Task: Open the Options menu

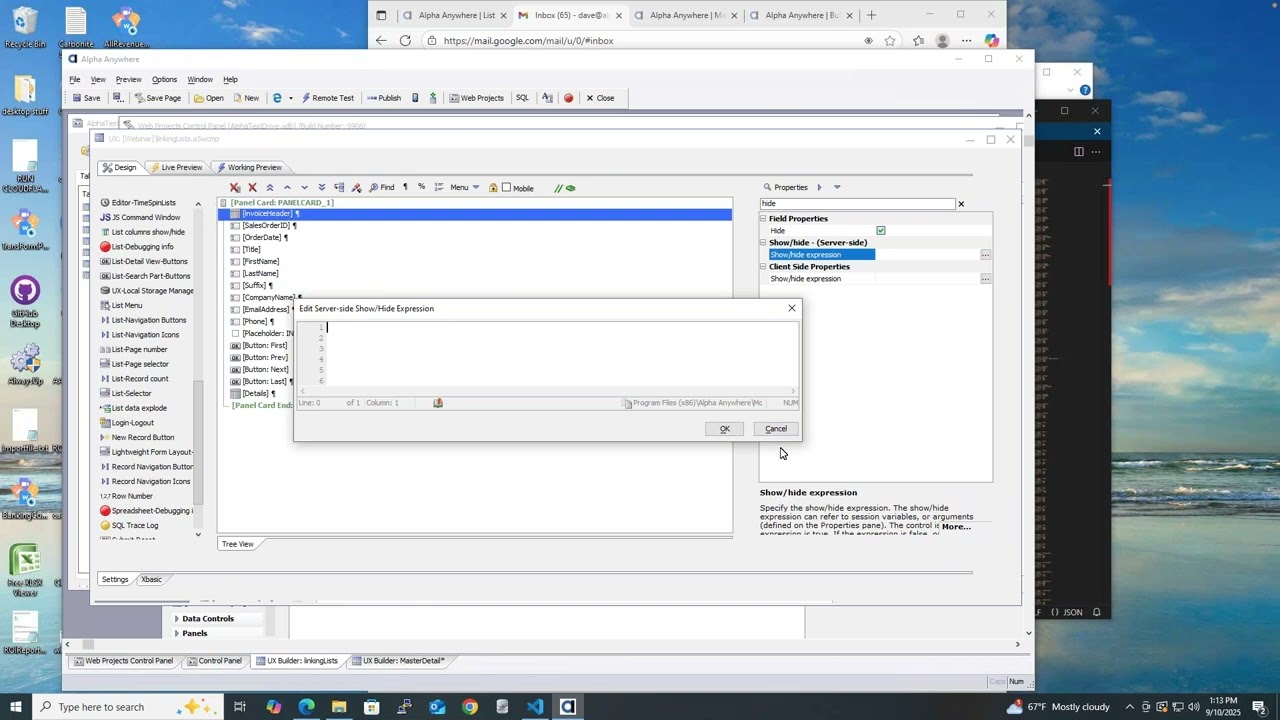Action: 164,80
